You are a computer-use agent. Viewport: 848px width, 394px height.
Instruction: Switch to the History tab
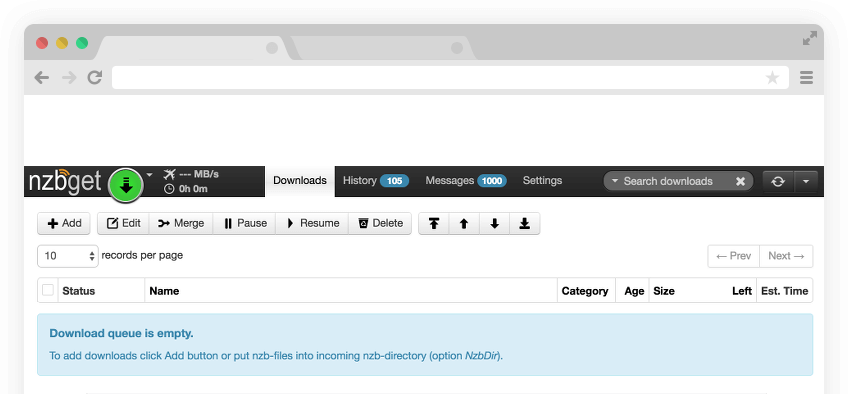(x=376, y=181)
